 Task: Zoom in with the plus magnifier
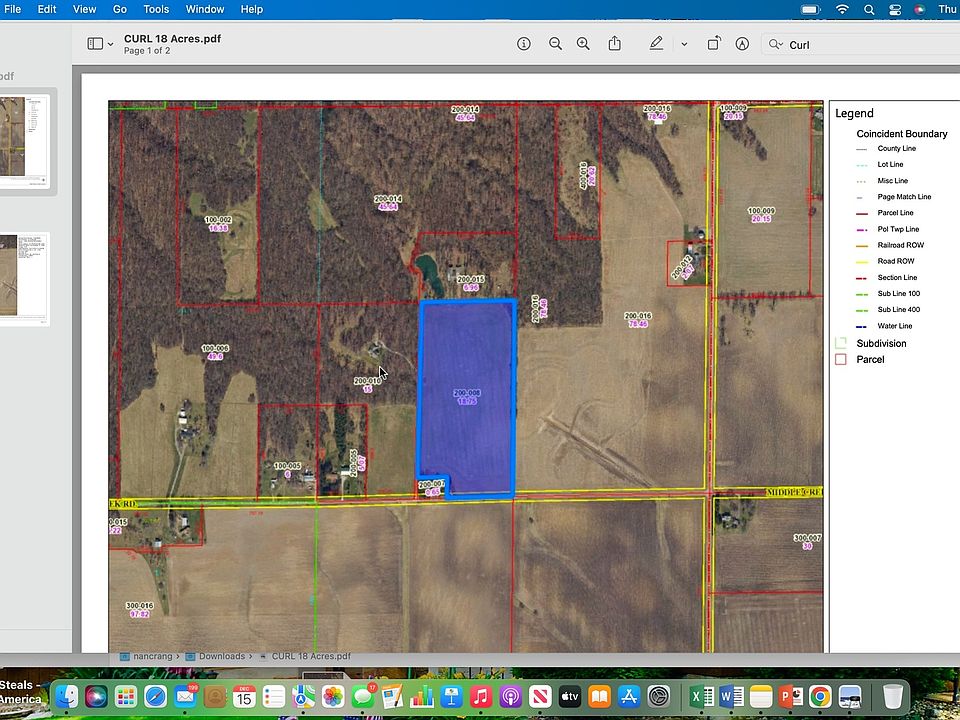[x=584, y=44]
